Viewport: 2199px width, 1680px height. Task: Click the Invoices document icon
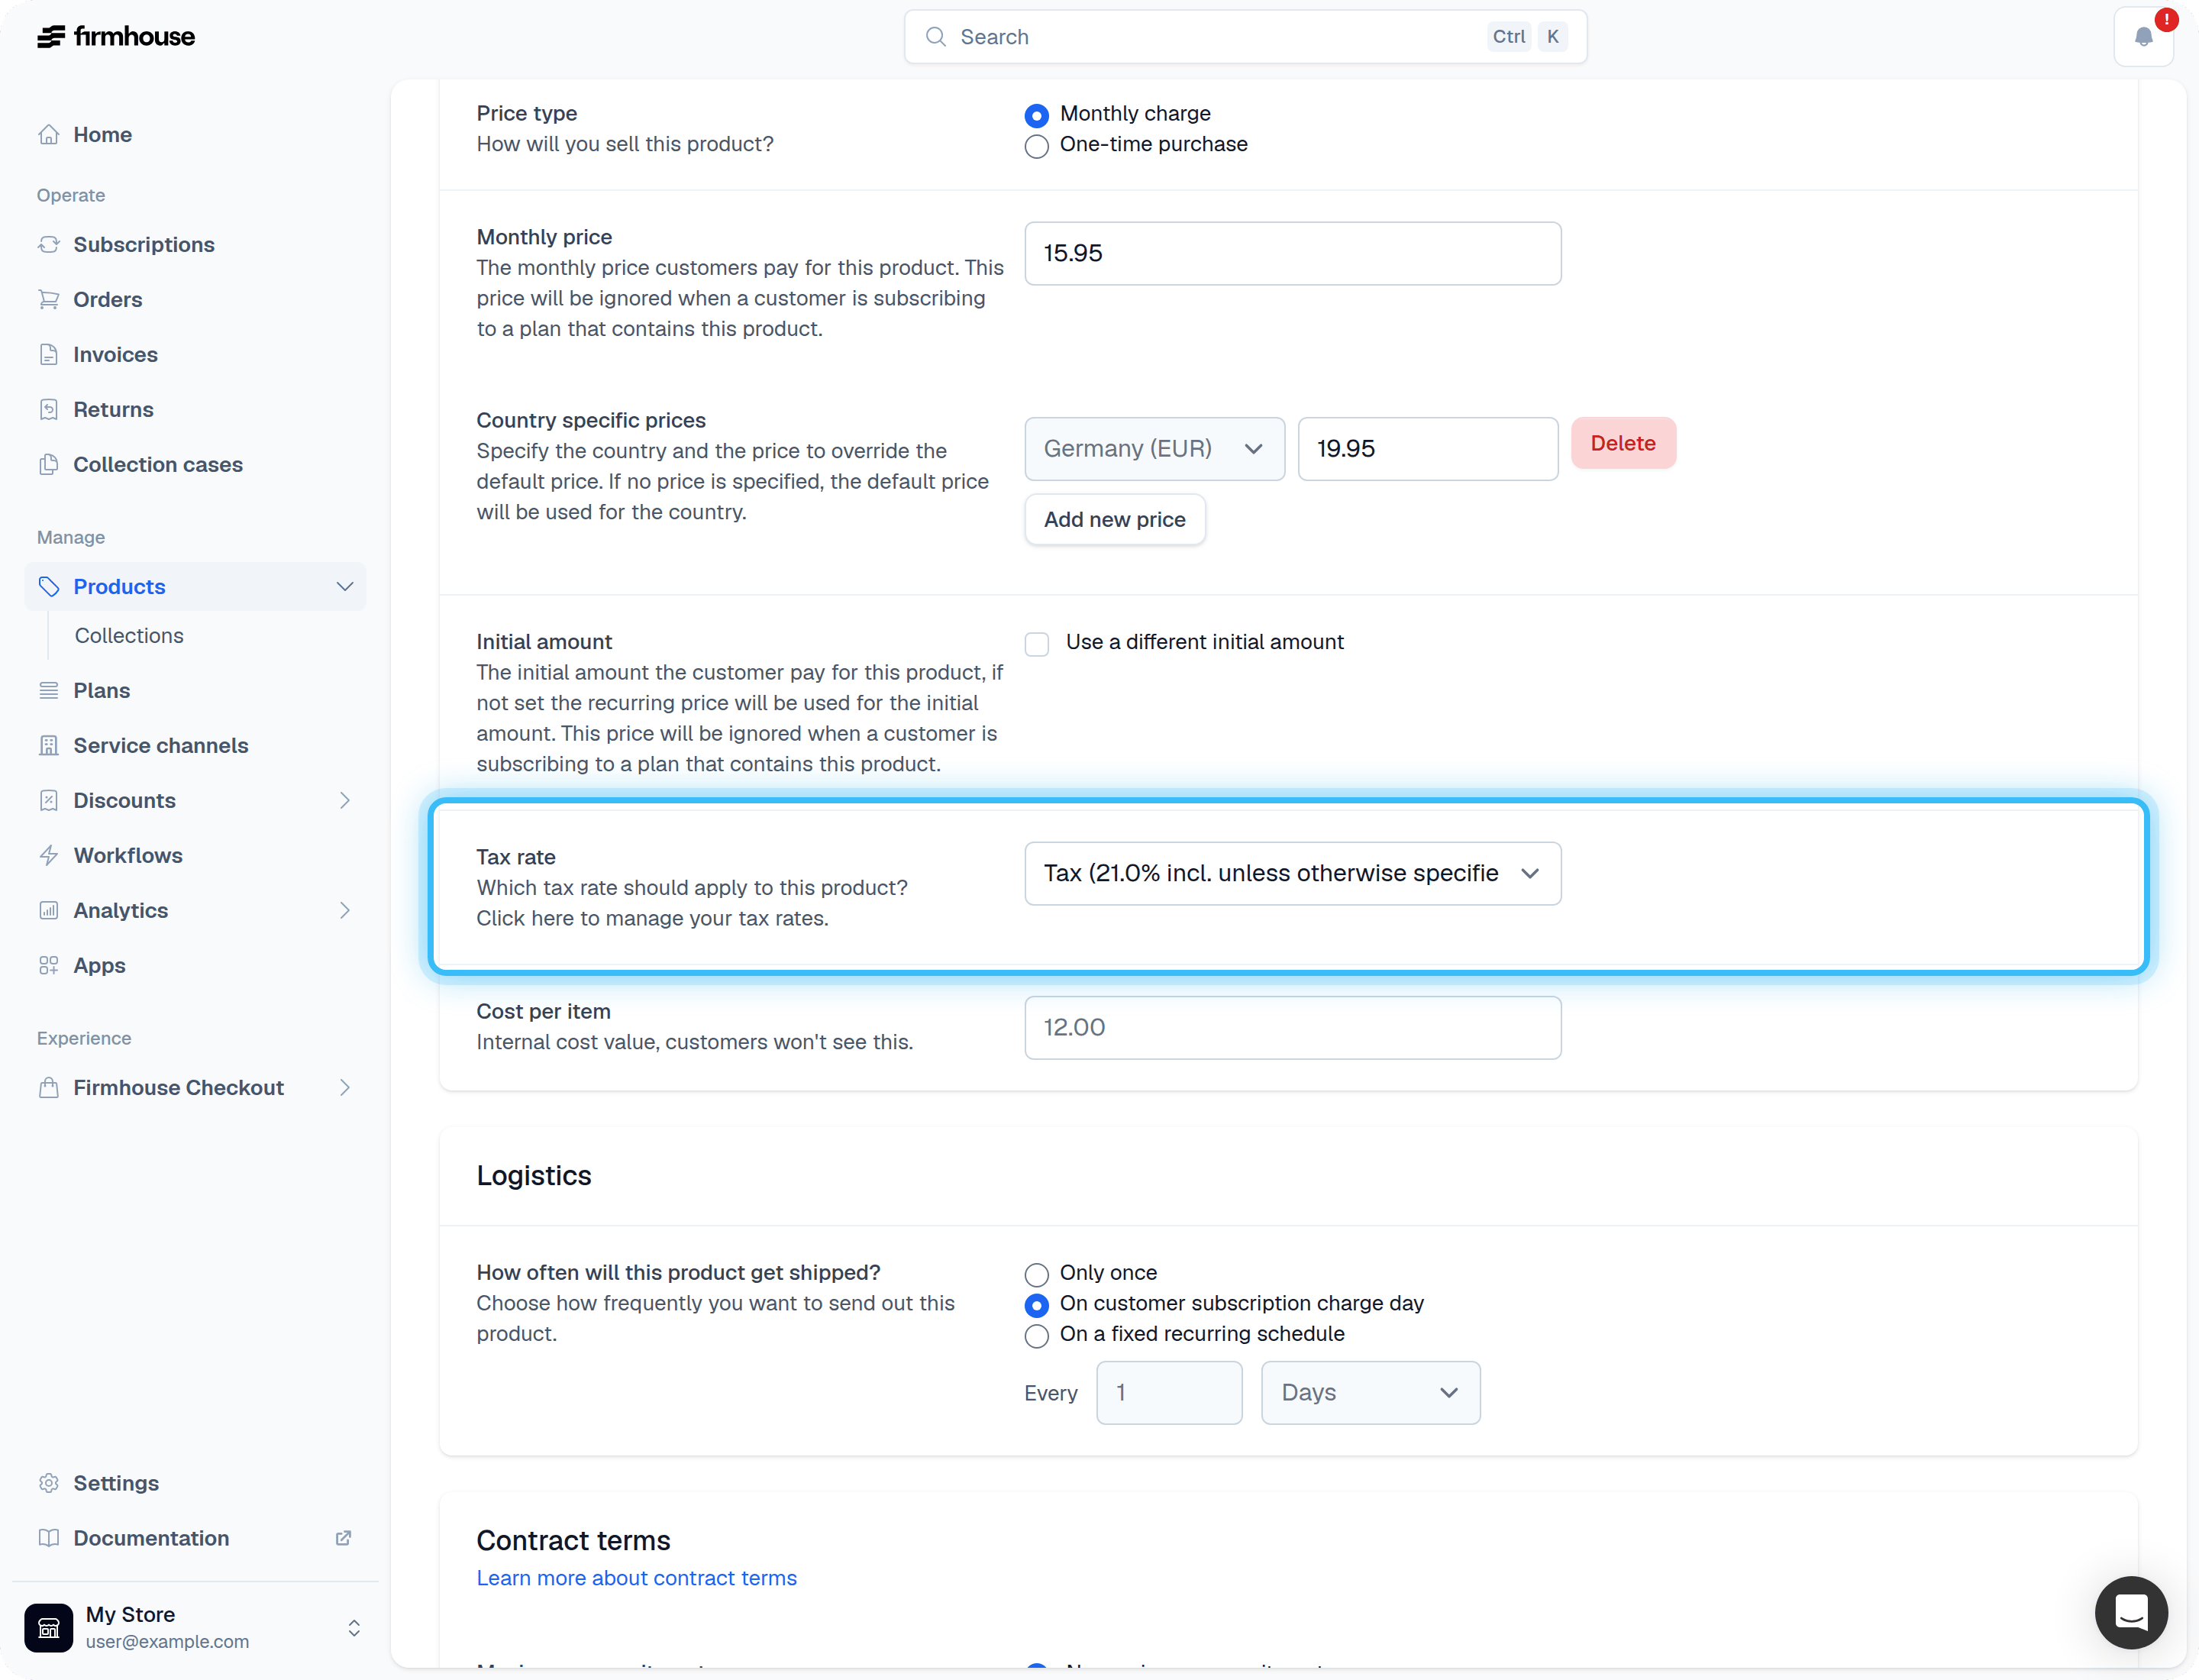pos(49,354)
